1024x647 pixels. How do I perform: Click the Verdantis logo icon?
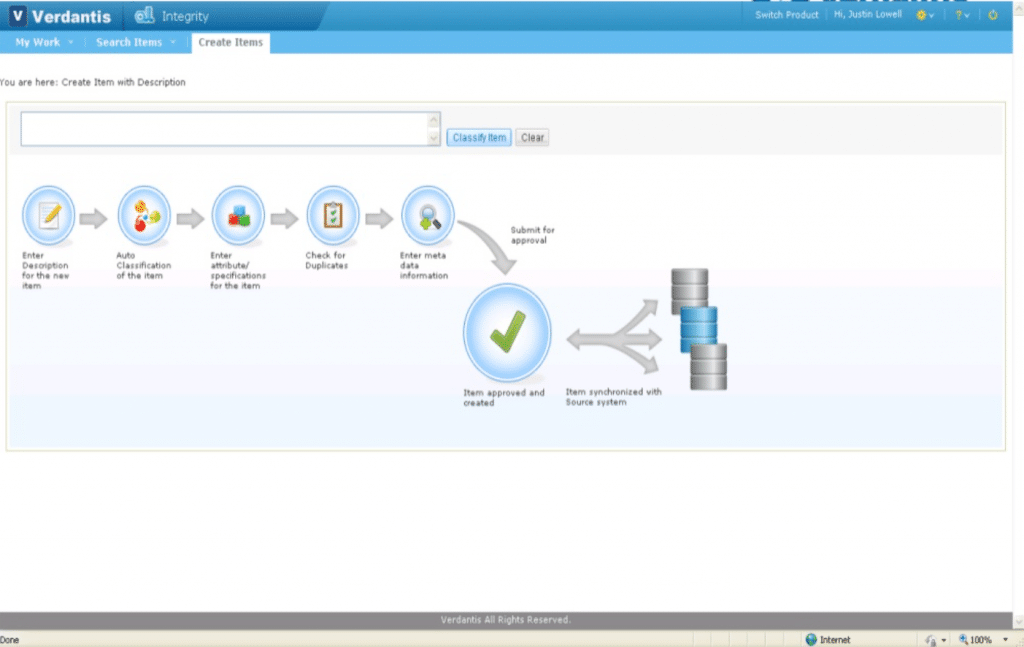click(17, 15)
